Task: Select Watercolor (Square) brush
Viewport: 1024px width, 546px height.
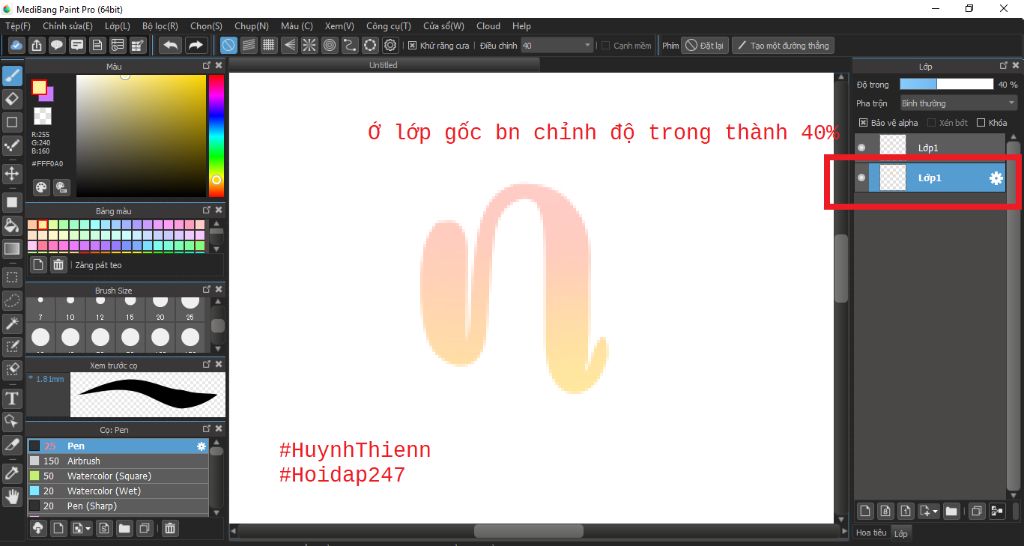Action: coord(118,476)
